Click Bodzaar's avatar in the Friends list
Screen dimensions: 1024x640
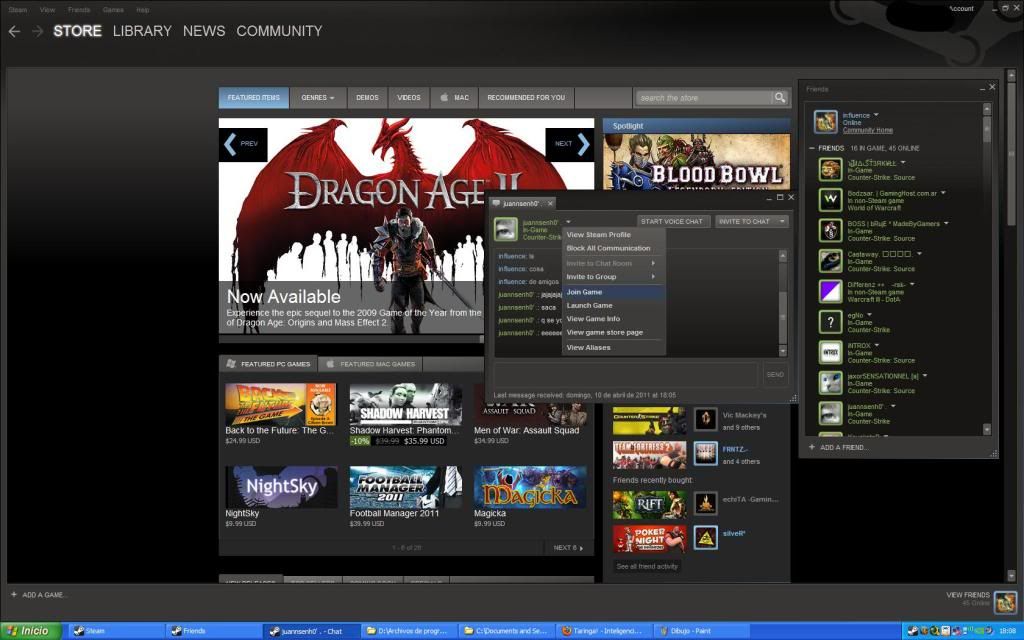pyautogui.click(x=831, y=200)
